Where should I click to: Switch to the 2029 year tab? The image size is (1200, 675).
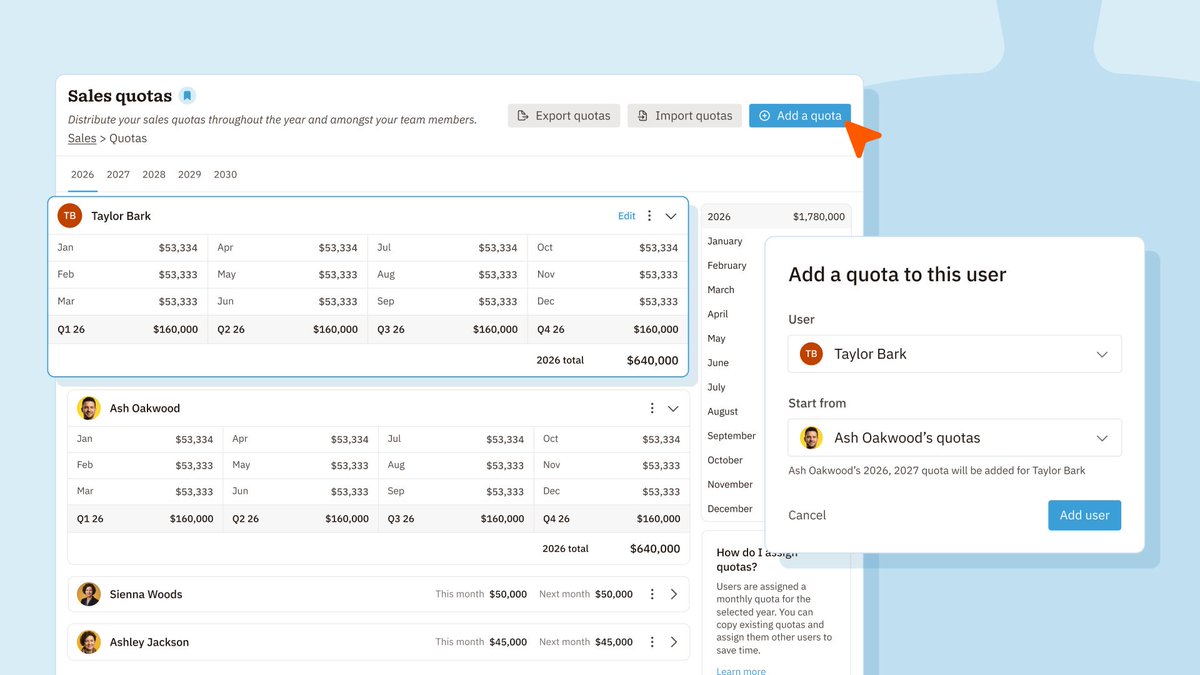[x=190, y=174]
